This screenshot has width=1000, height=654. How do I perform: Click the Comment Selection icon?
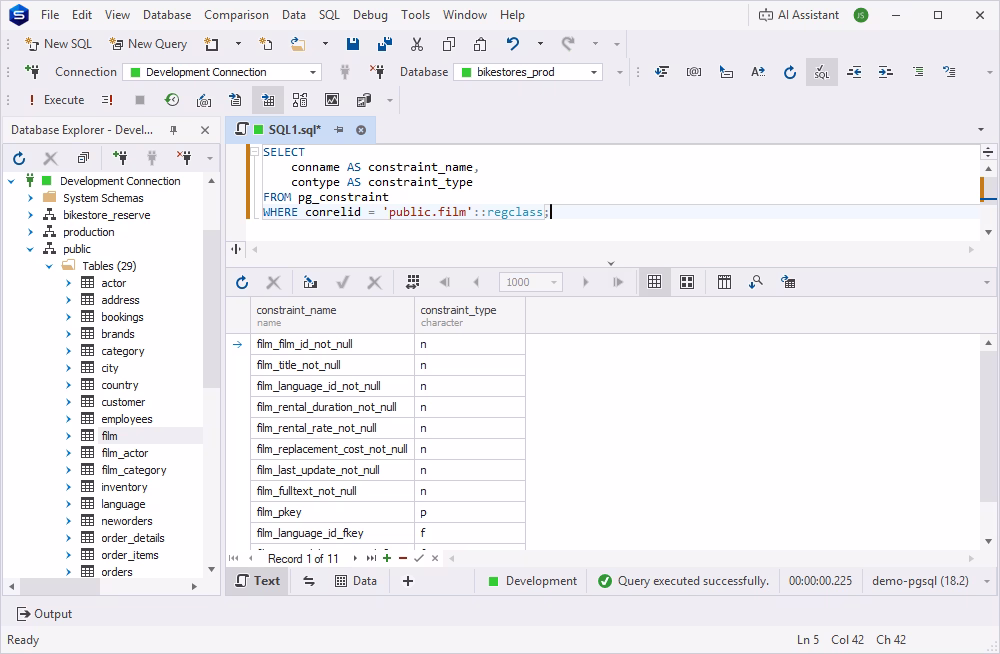click(918, 71)
